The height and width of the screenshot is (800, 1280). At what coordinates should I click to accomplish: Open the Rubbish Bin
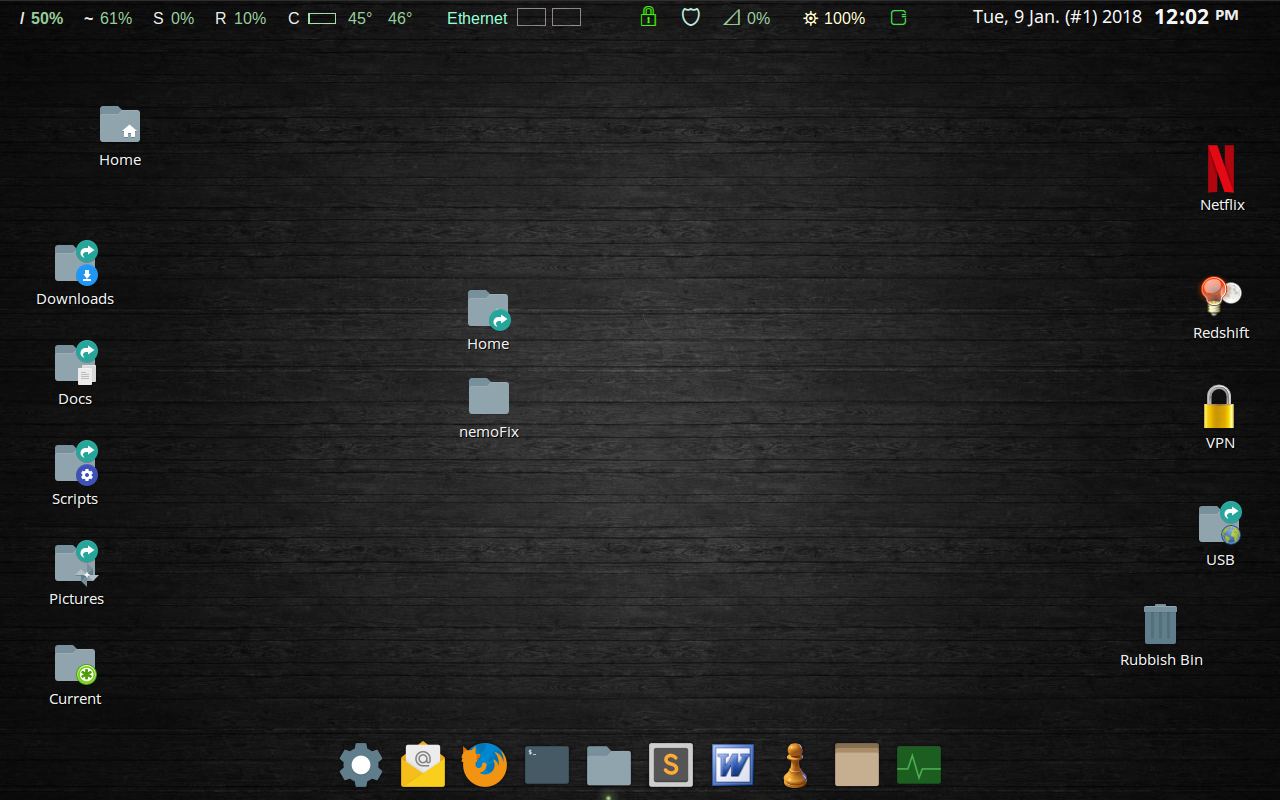pyautogui.click(x=1160, y=622)
